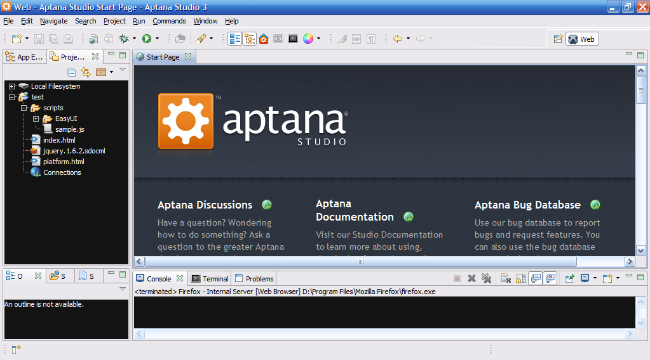The width and height of the screenshot is (650, 360).
Task: Toggle Scroll Lock in Console toolbar
Action: [x=520, y=278]
